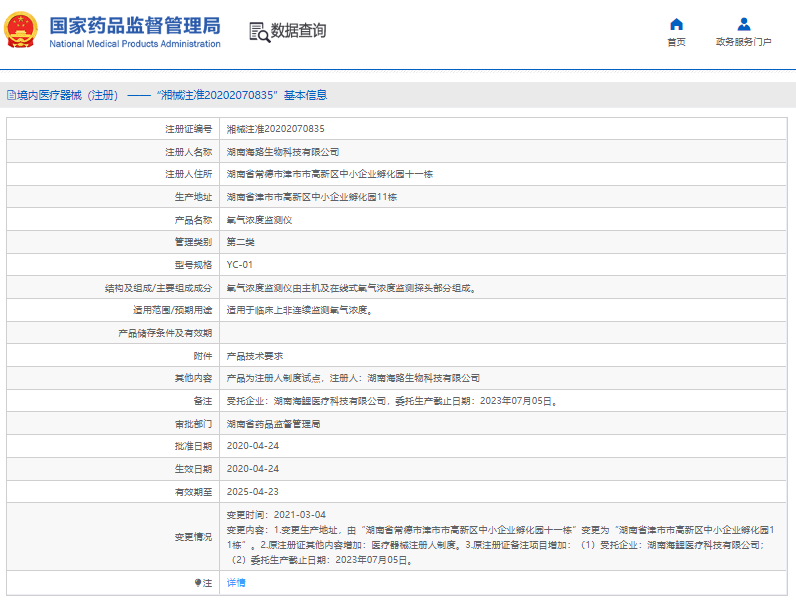Select registrant name 湖南海路生物科技有限公司
796x601 pixels.
(x=283, y=152)
